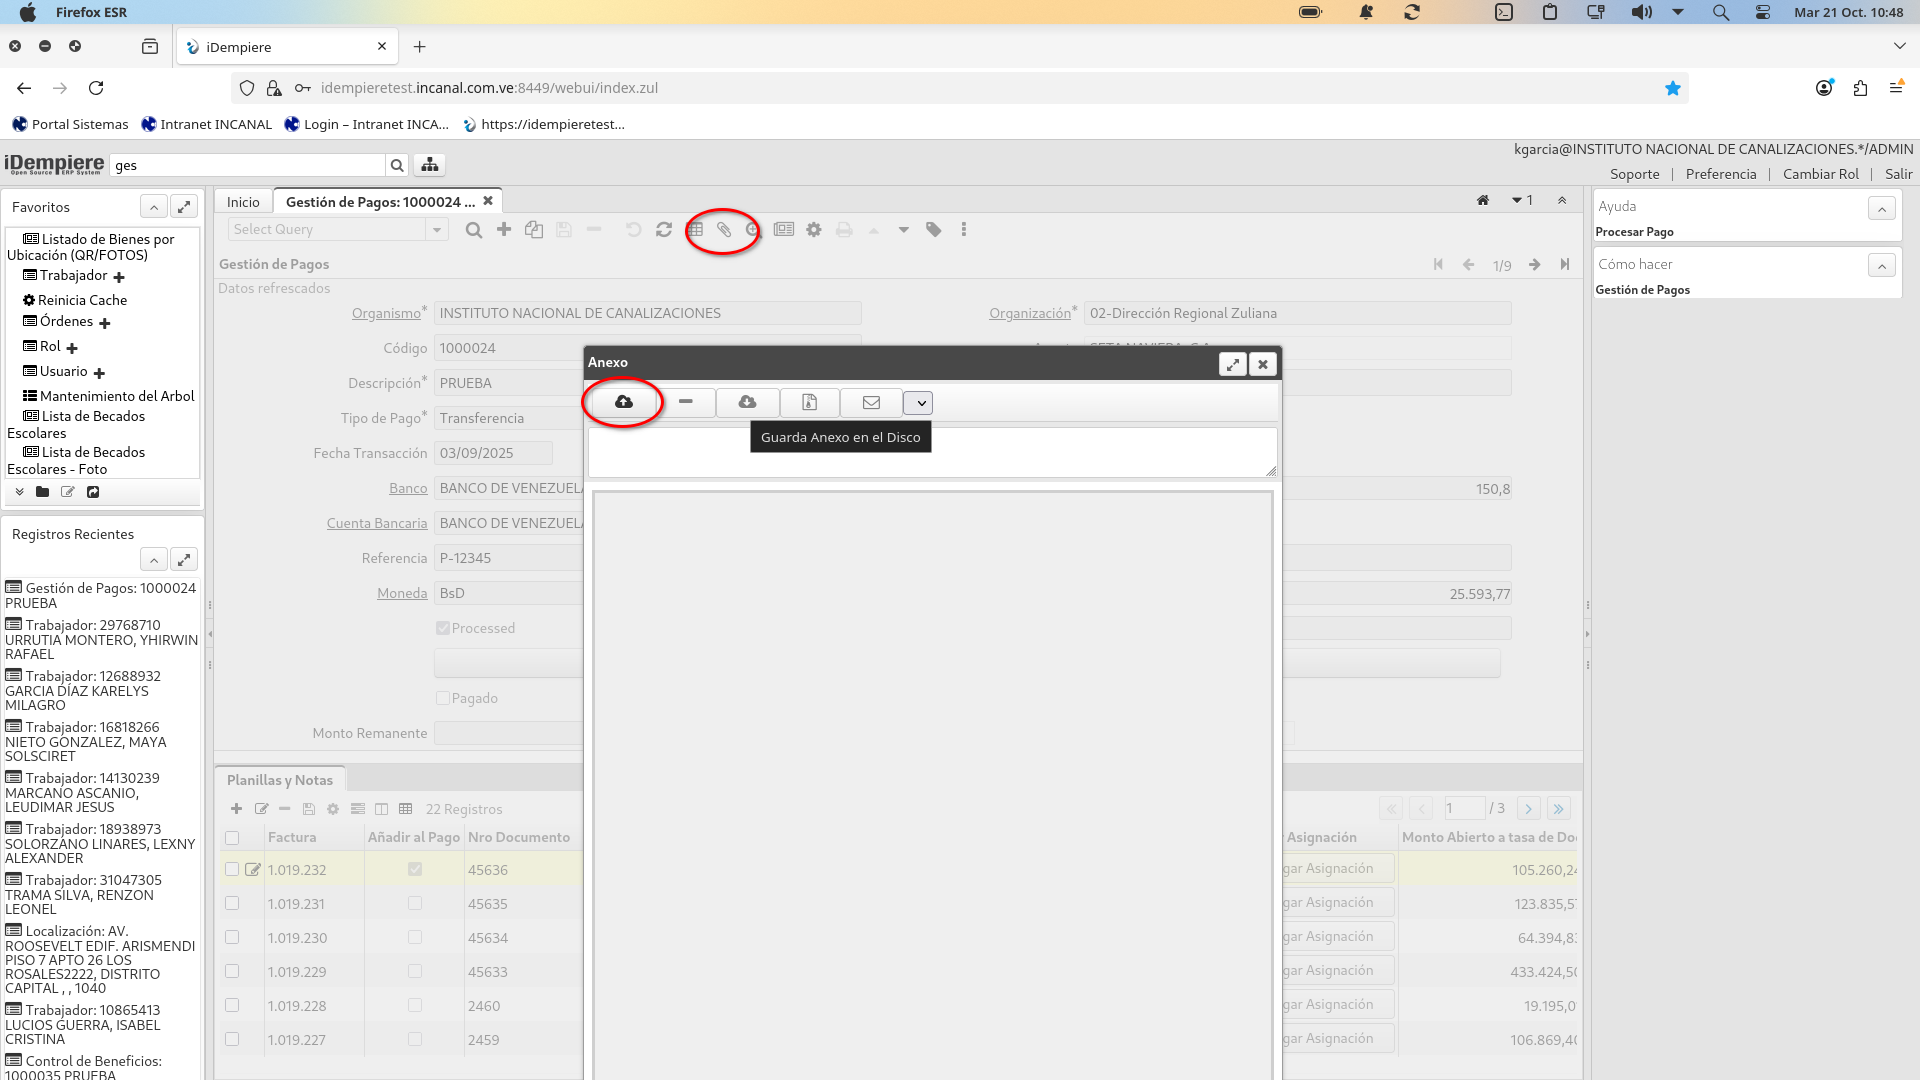
Task: Click the Salir link
Action: tap(1898, 174)
